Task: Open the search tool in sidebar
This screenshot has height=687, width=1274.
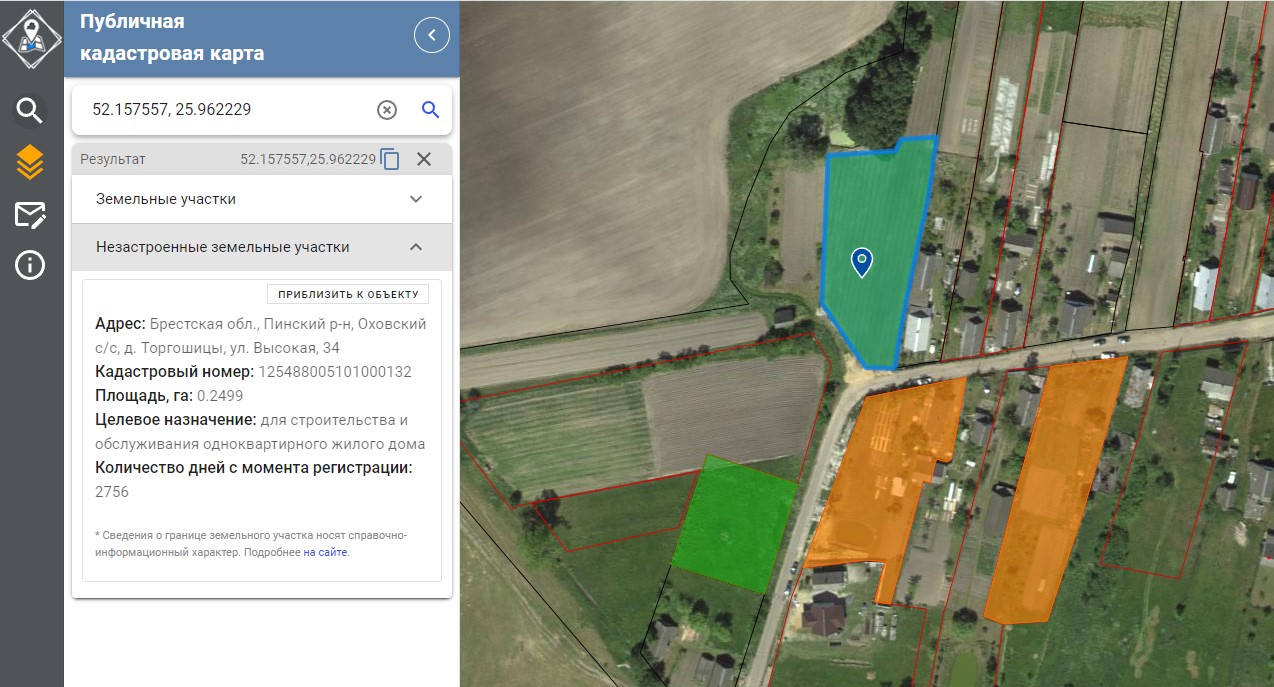Action: coord(30,110)
